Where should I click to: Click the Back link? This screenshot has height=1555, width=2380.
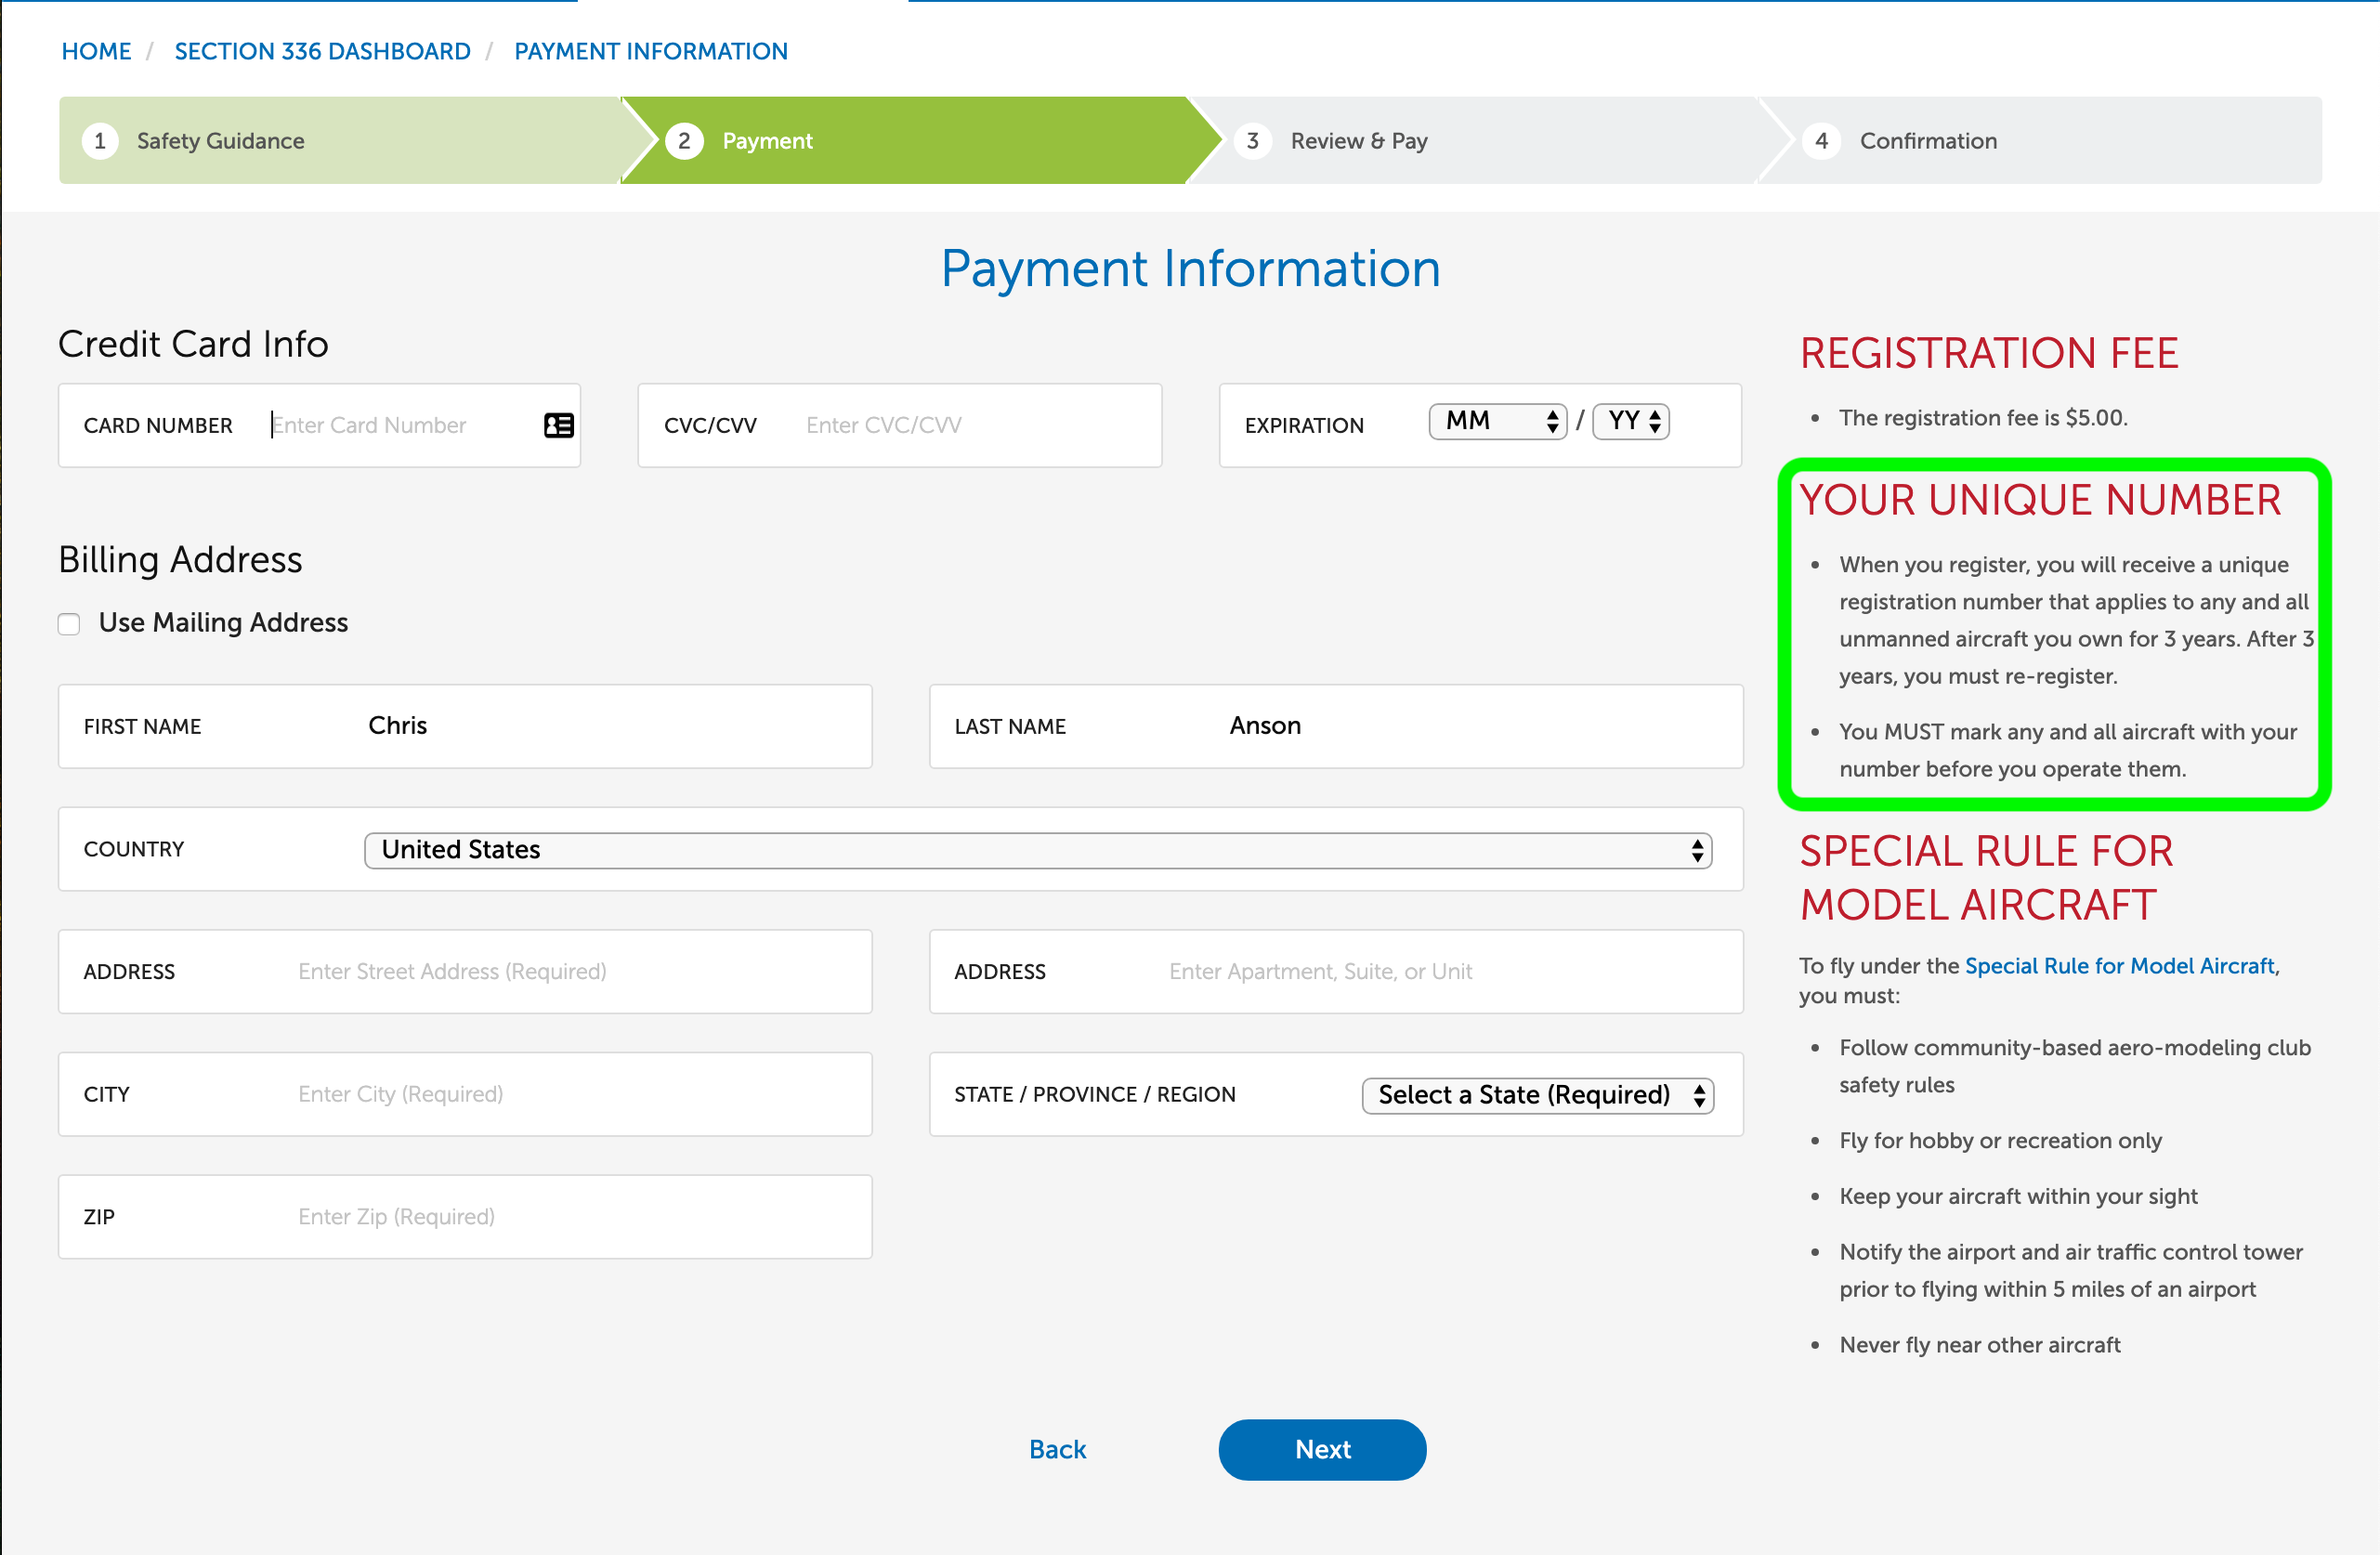pyautogui.click(x=1057, y=1449)
